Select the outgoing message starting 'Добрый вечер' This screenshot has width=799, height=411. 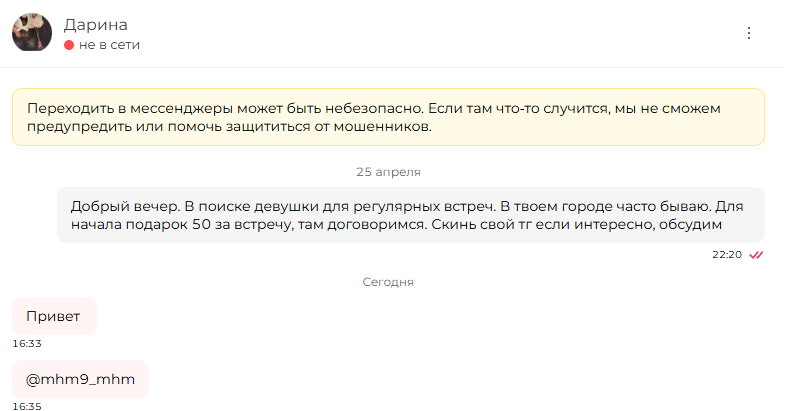(x=411, y=215)
